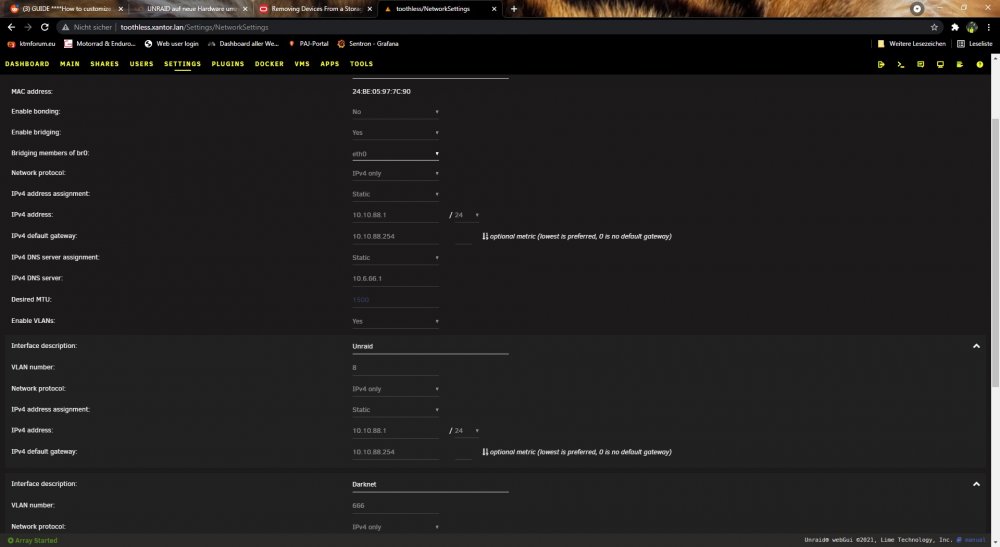Open the DOCKER menu
1000x547 pixels.
click(269, 64)
